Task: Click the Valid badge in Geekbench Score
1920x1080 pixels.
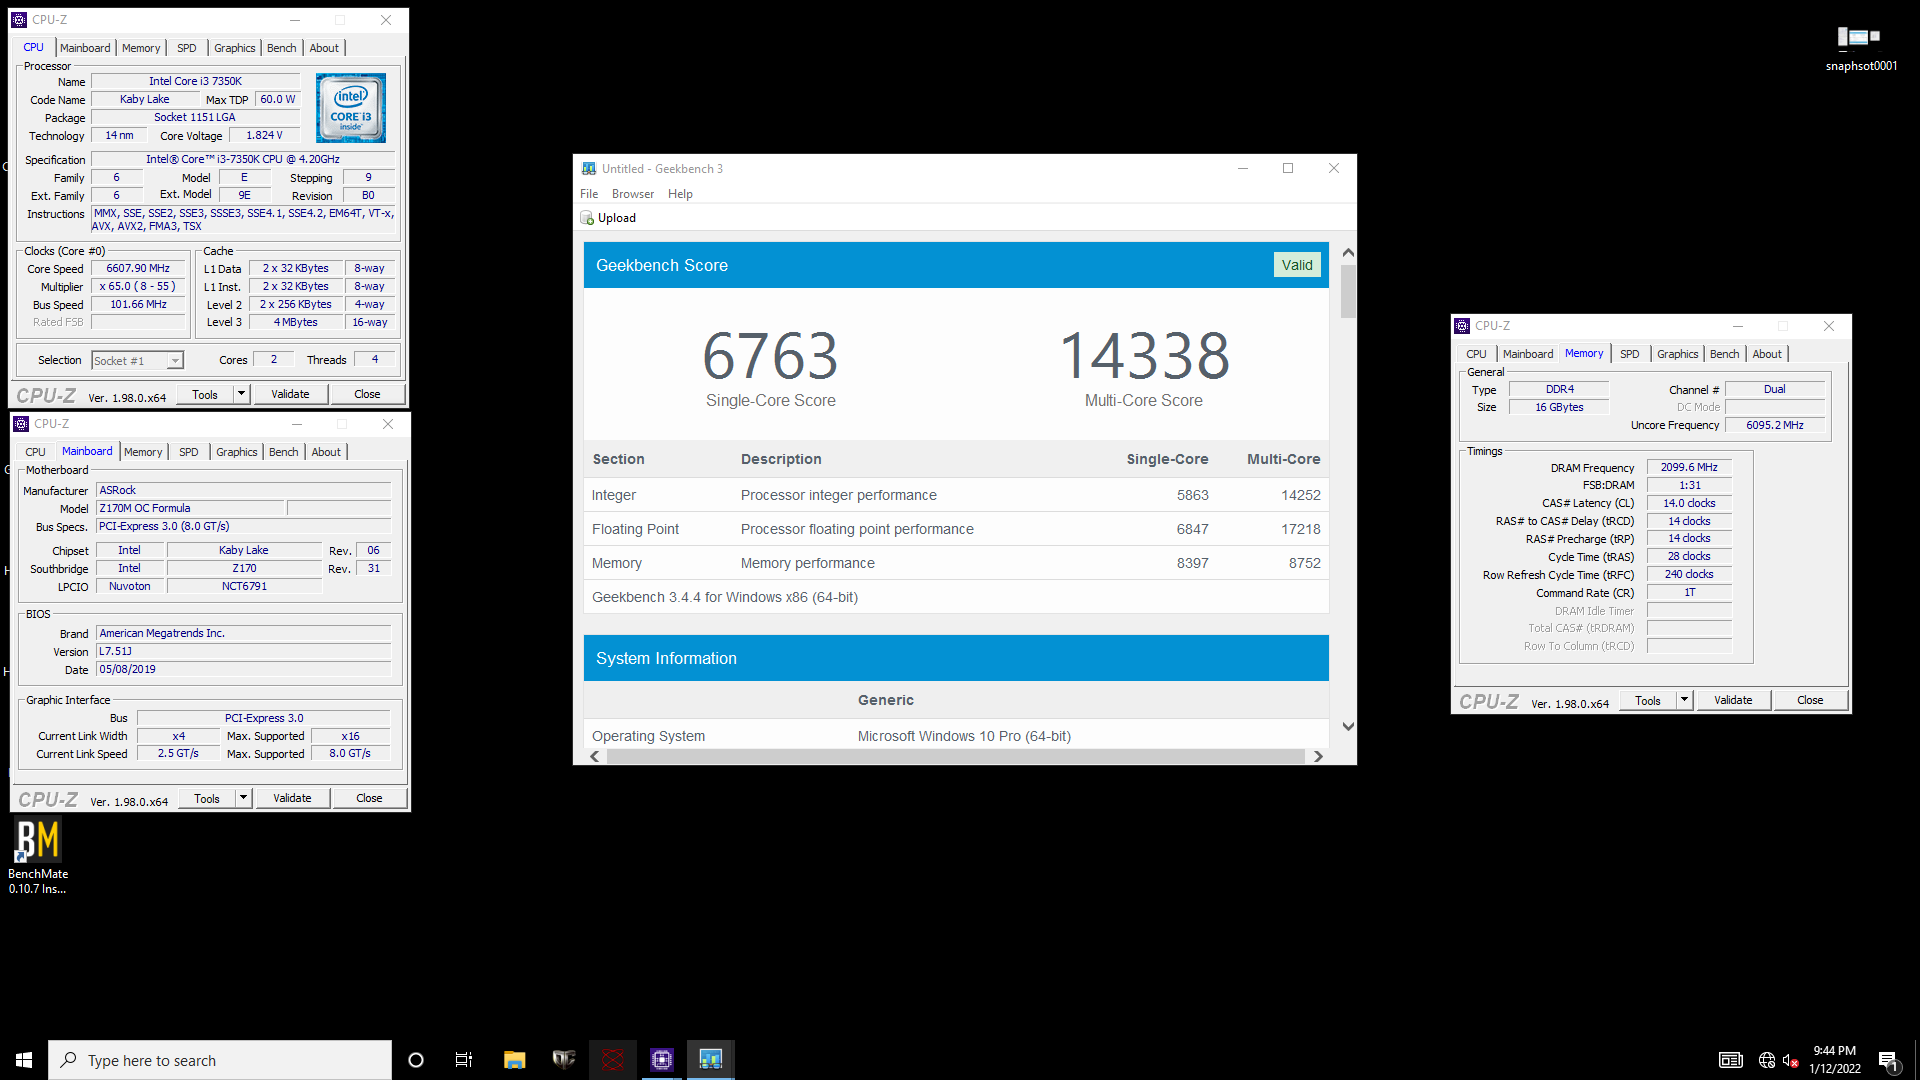Action: point(1297,265)
